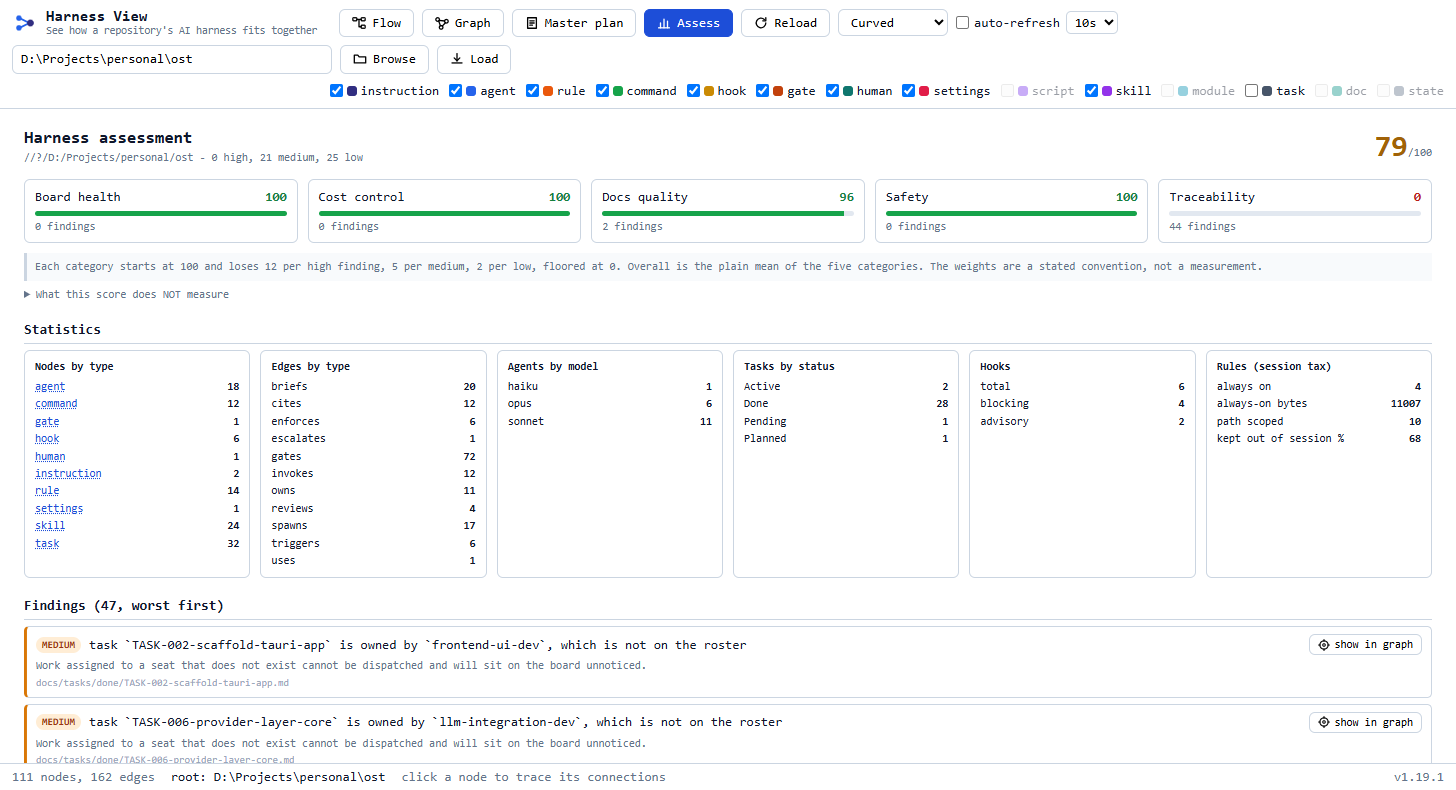Toggle the gate type filter checkbox
The width and height of the screenshot is (1456, 790).
[x=763, y=91]
